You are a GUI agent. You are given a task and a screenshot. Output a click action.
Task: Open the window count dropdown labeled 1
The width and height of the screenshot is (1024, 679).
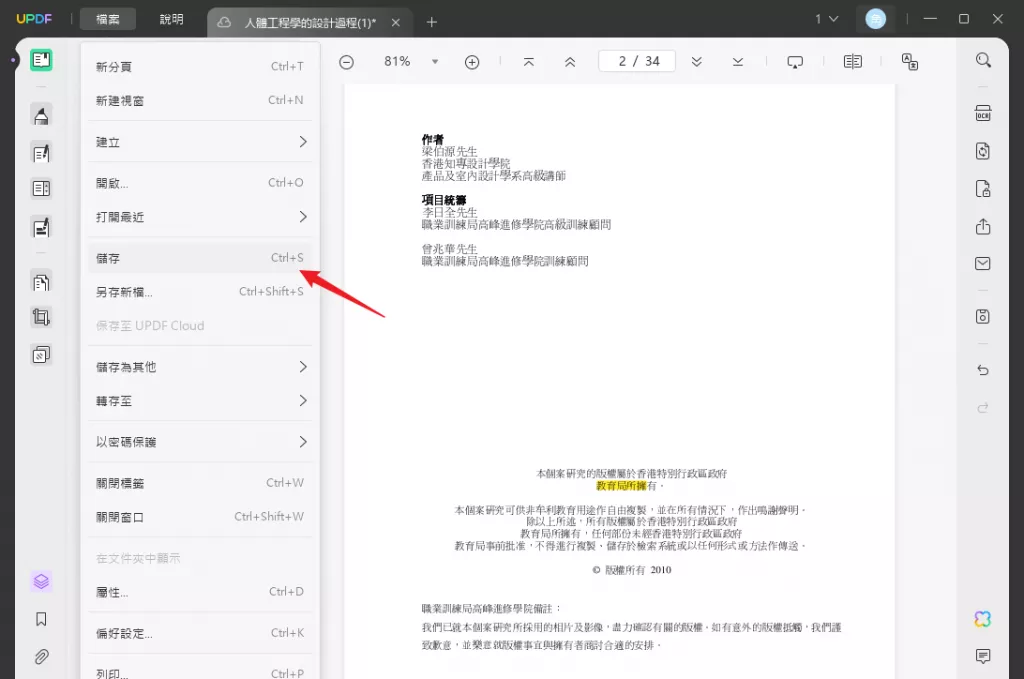coord(826,19)
